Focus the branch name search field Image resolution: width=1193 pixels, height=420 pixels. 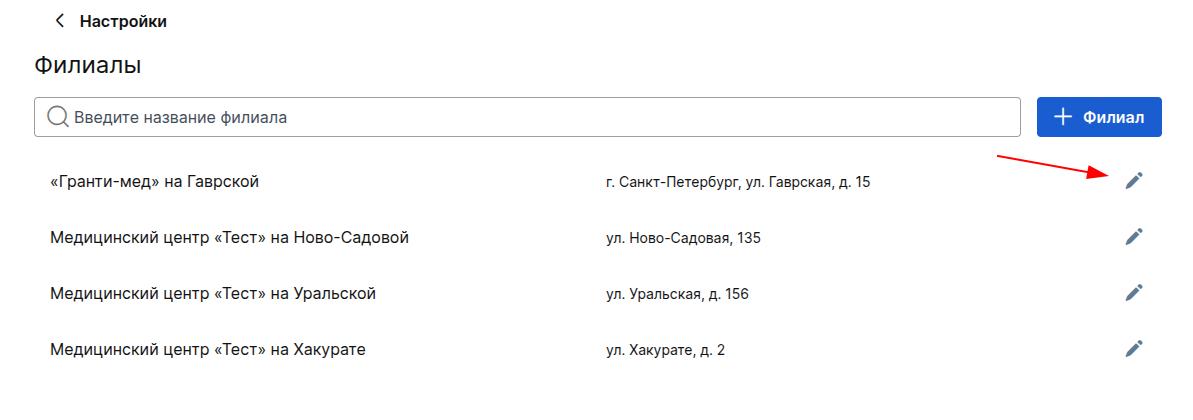[527, 116]
